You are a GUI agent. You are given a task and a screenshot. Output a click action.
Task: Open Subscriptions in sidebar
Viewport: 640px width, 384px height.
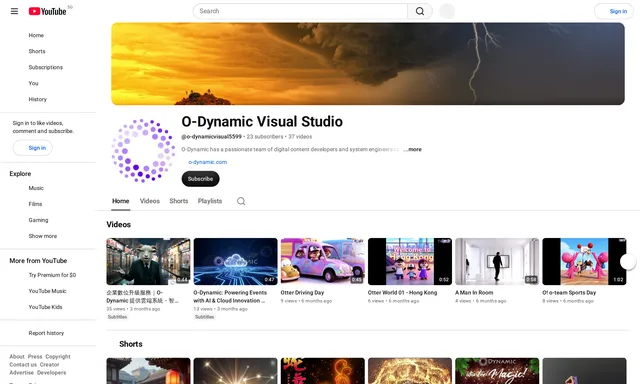click(46, 67)
